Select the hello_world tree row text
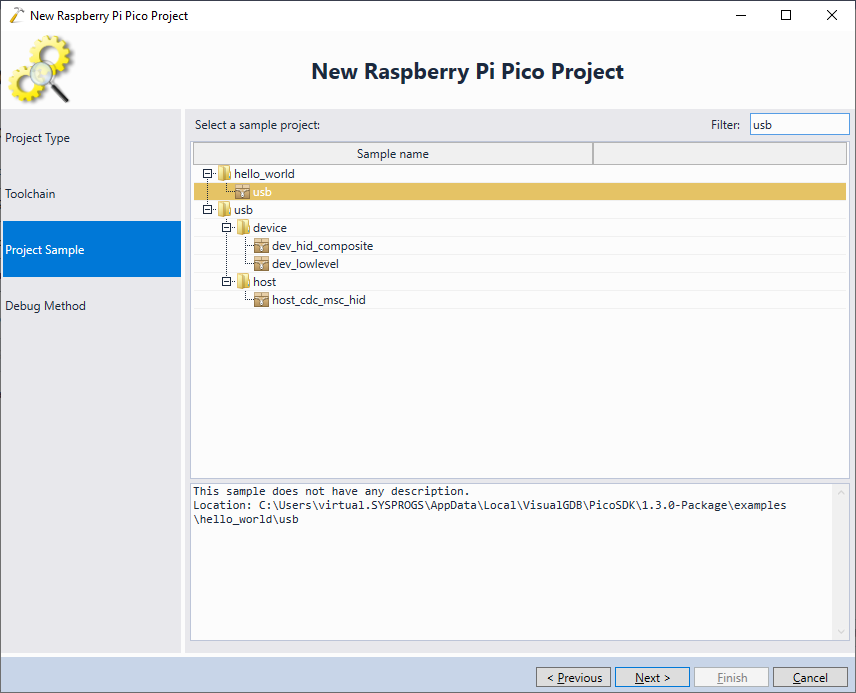Image resolution: width=856 pixels, height=693 pixels. [x=264, y=174]
